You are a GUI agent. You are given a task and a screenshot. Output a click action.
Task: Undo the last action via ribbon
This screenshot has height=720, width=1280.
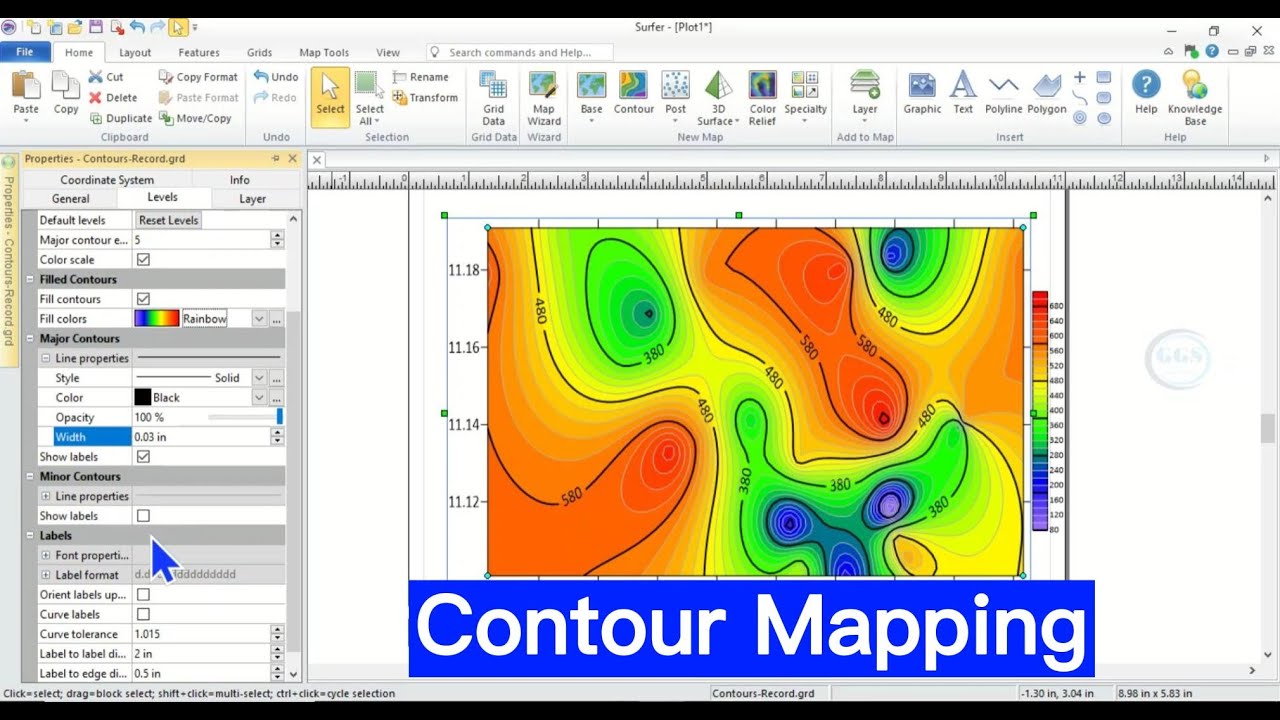coord(276,77)
